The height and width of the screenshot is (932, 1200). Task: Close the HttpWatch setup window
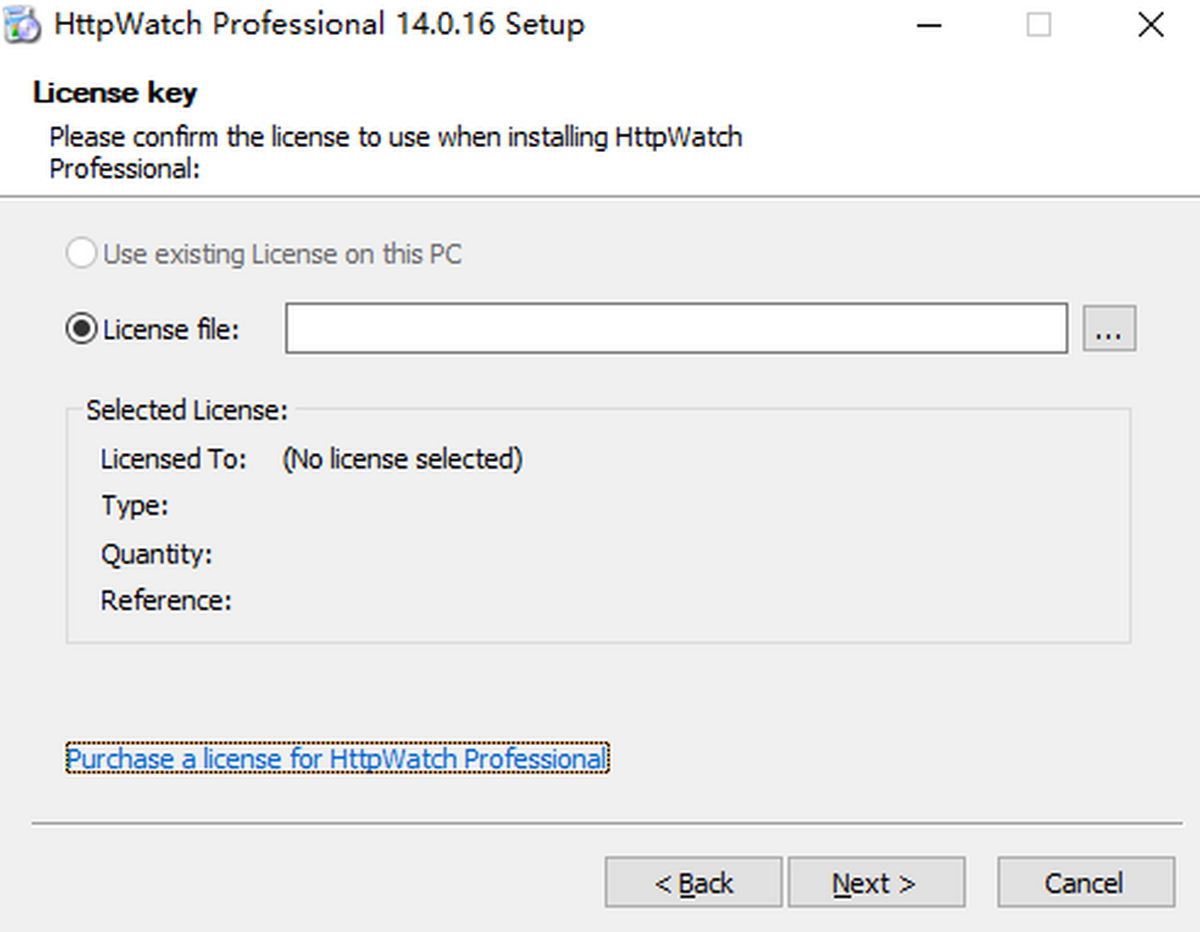(x=1151, y=25)
